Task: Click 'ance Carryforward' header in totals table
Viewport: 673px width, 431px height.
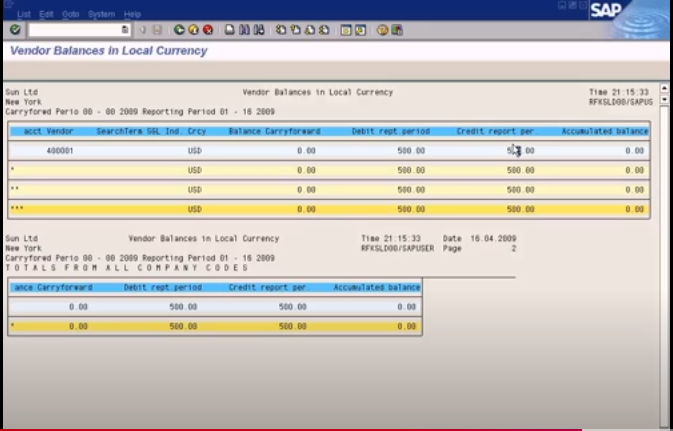Action: 54,287
